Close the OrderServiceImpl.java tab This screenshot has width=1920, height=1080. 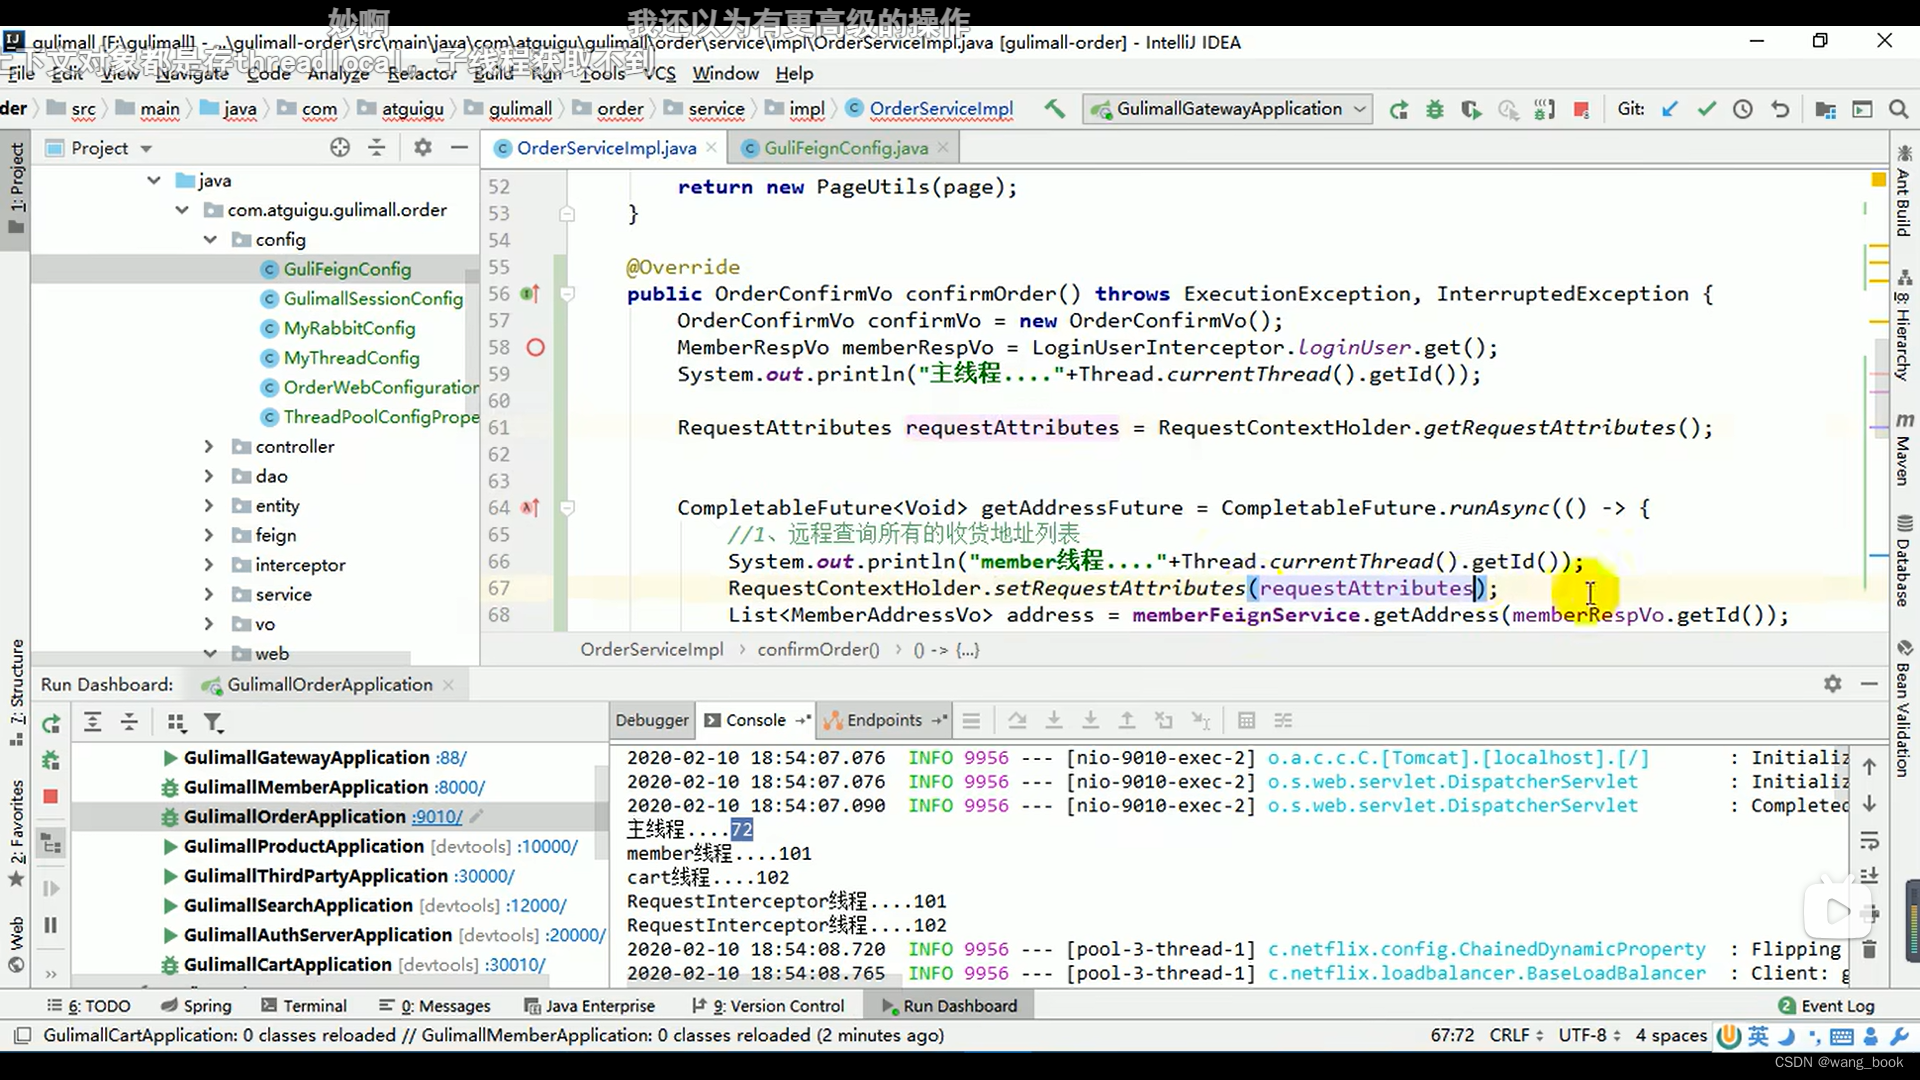tap(711, 148)
